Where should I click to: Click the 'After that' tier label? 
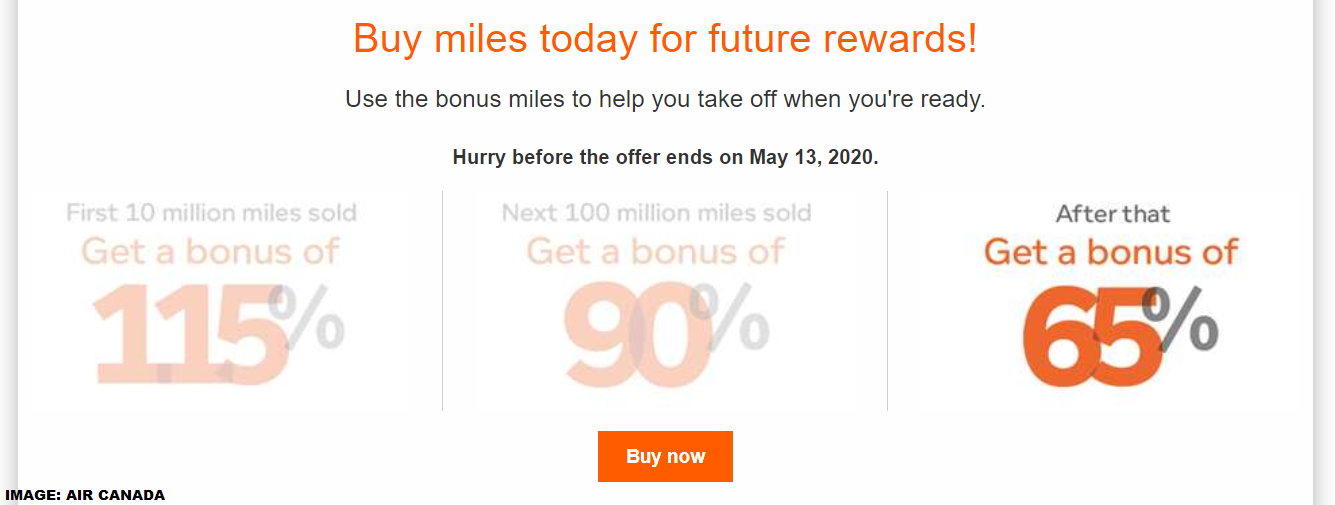1112,213
